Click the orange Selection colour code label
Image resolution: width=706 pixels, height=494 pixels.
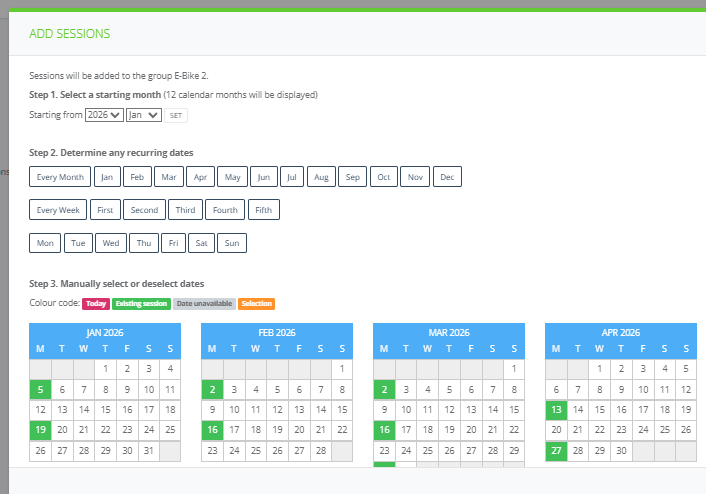(x=256, y=304)
